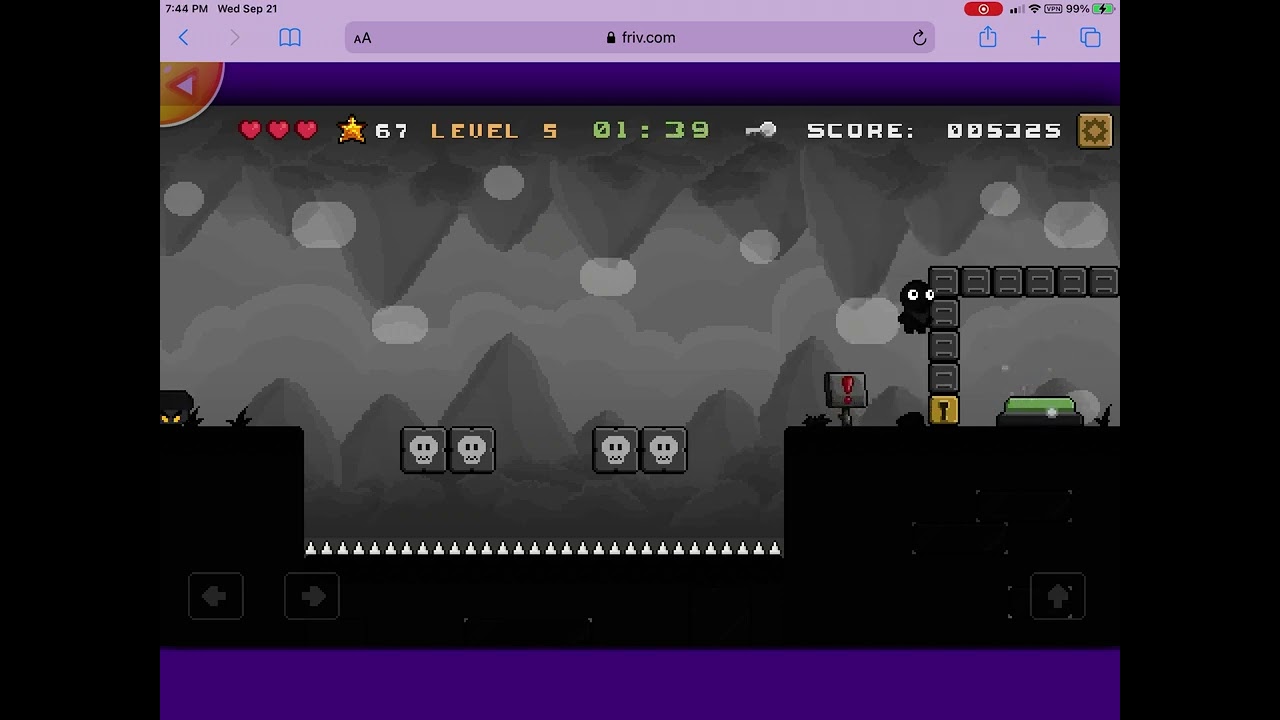Tap the black blob player character

[x=916, y=306]
